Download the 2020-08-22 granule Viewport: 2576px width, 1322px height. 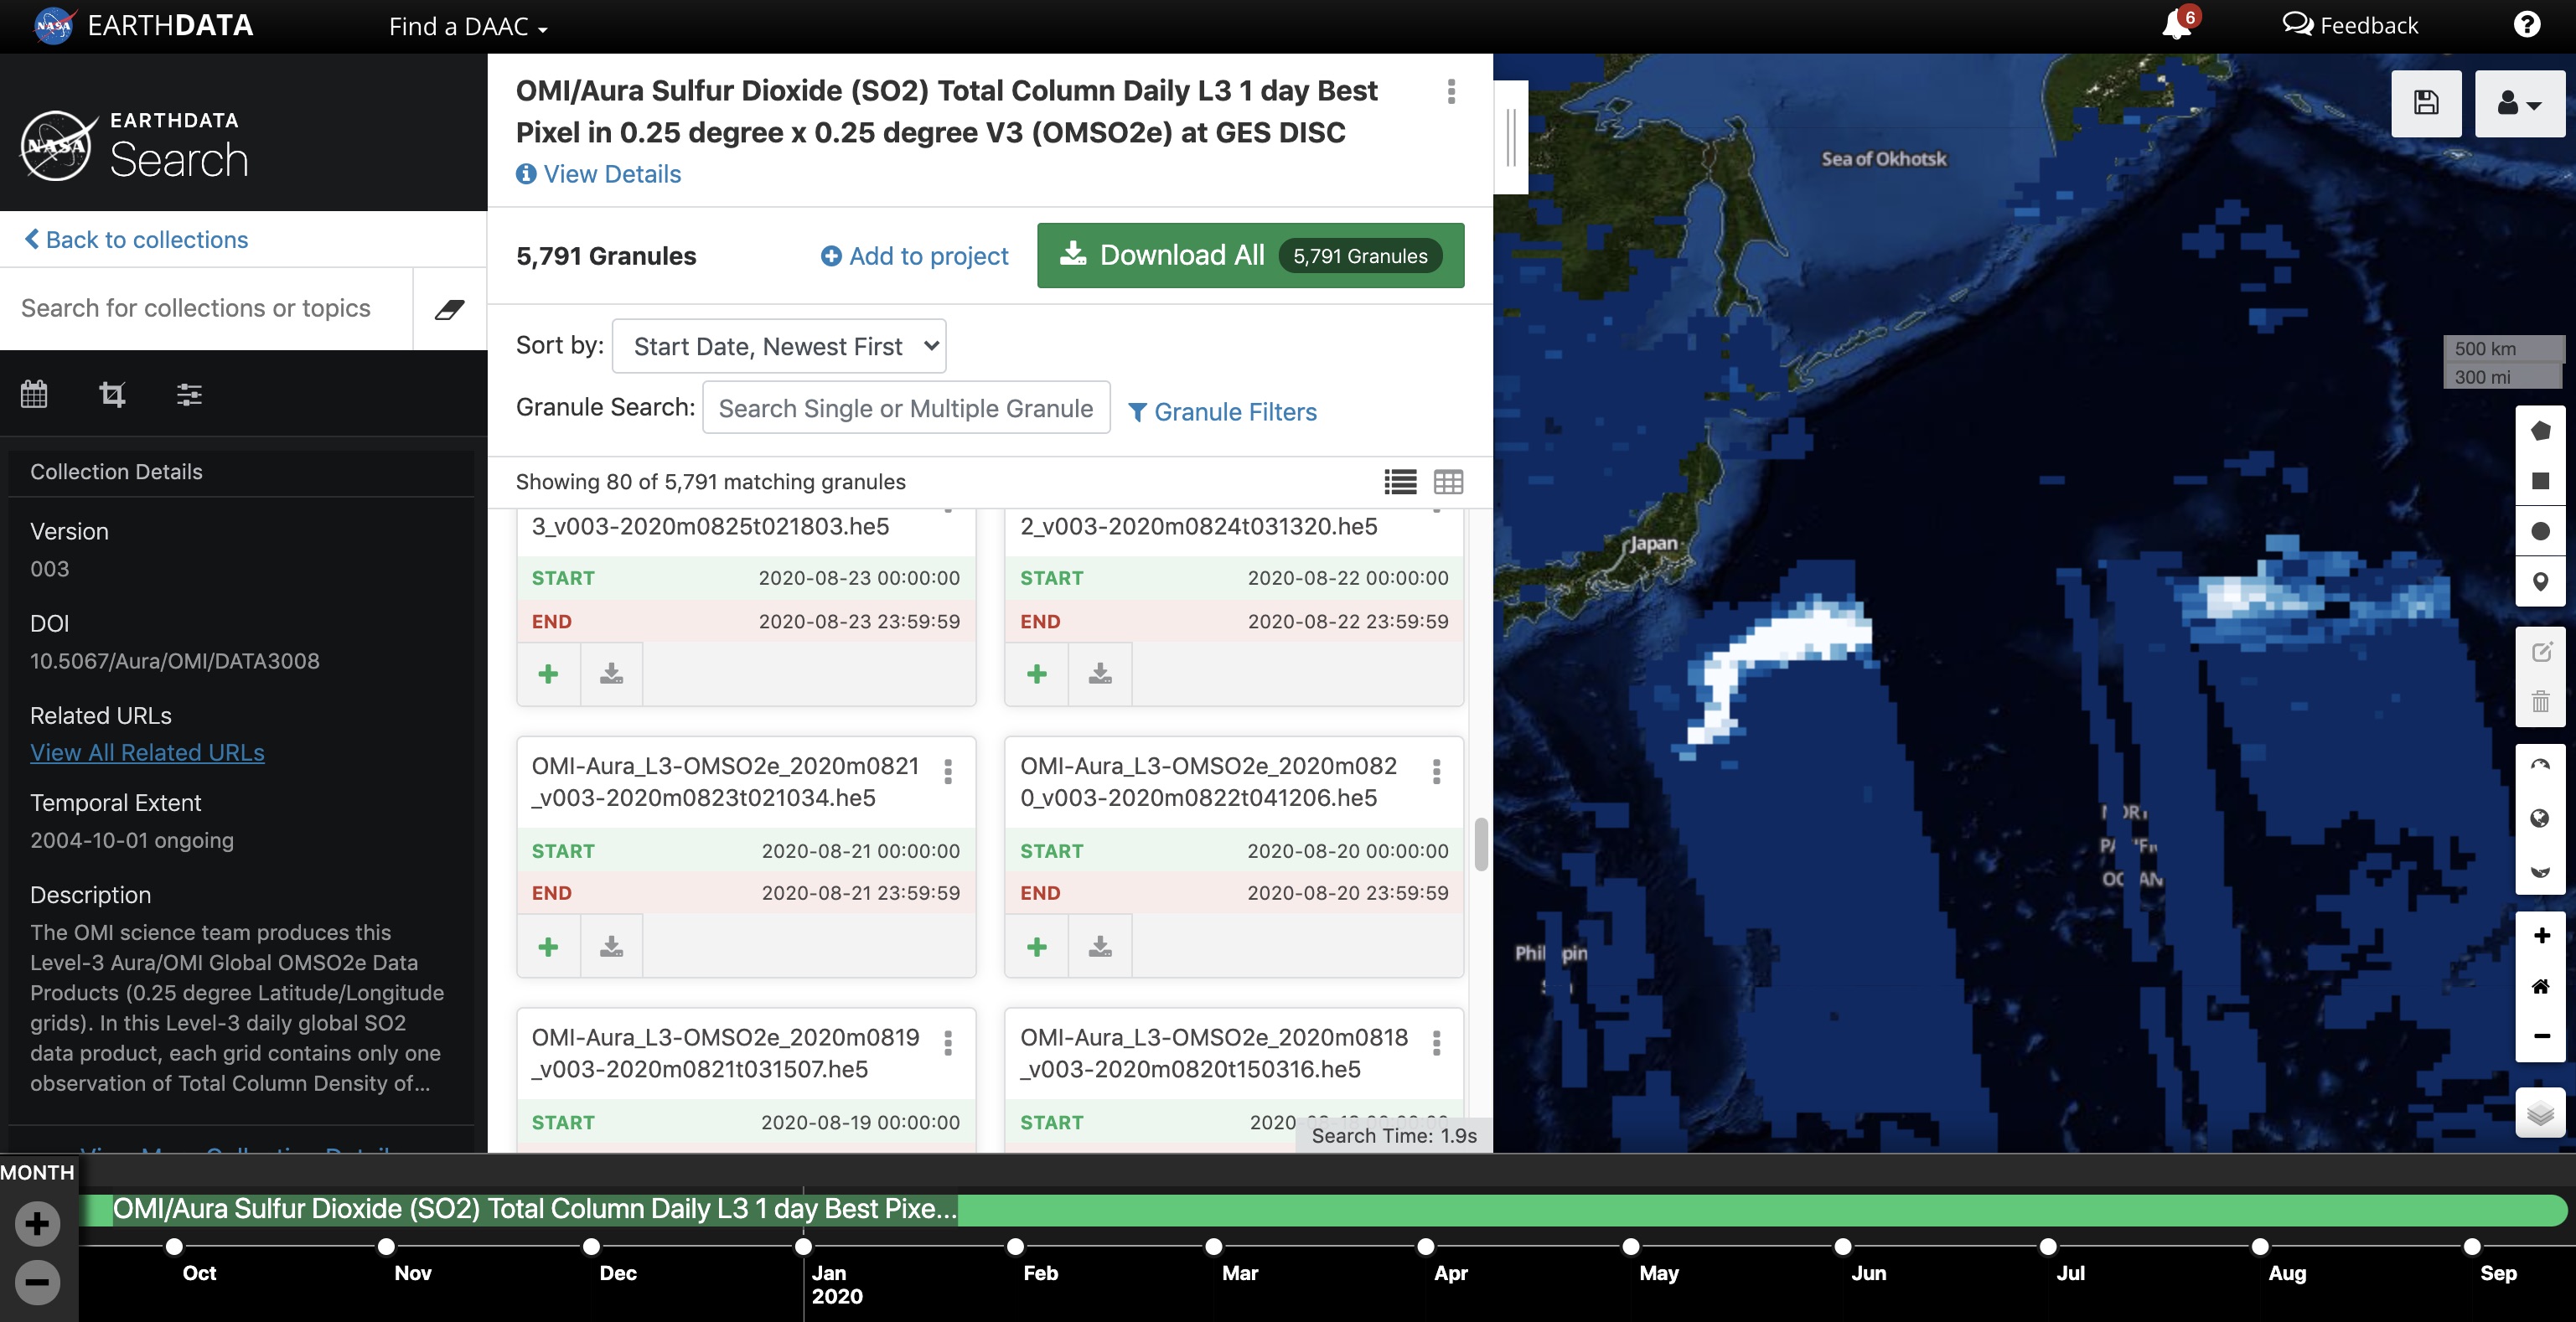pos(1100,674)
